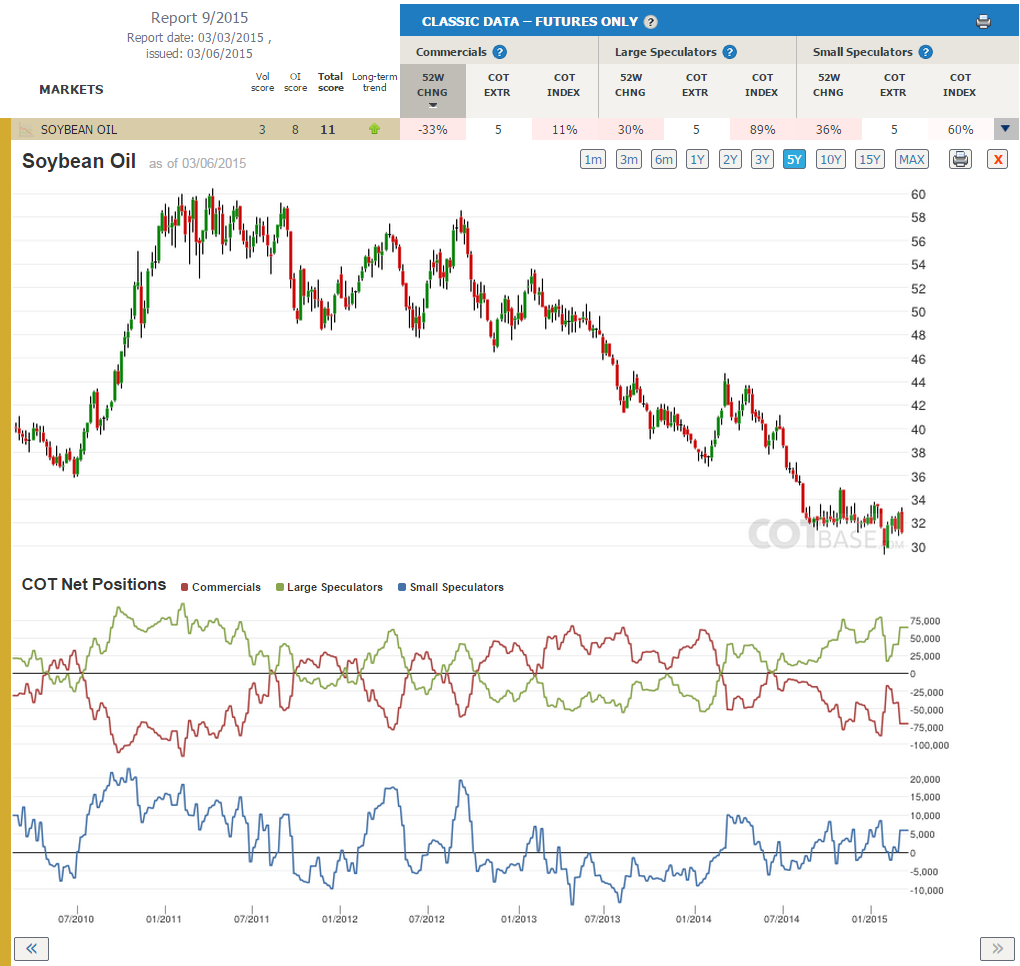Set the chart period to 3Y
The height and width of the screenshot is (966, 1020).
pyautogui.click(x=762, y=159)
